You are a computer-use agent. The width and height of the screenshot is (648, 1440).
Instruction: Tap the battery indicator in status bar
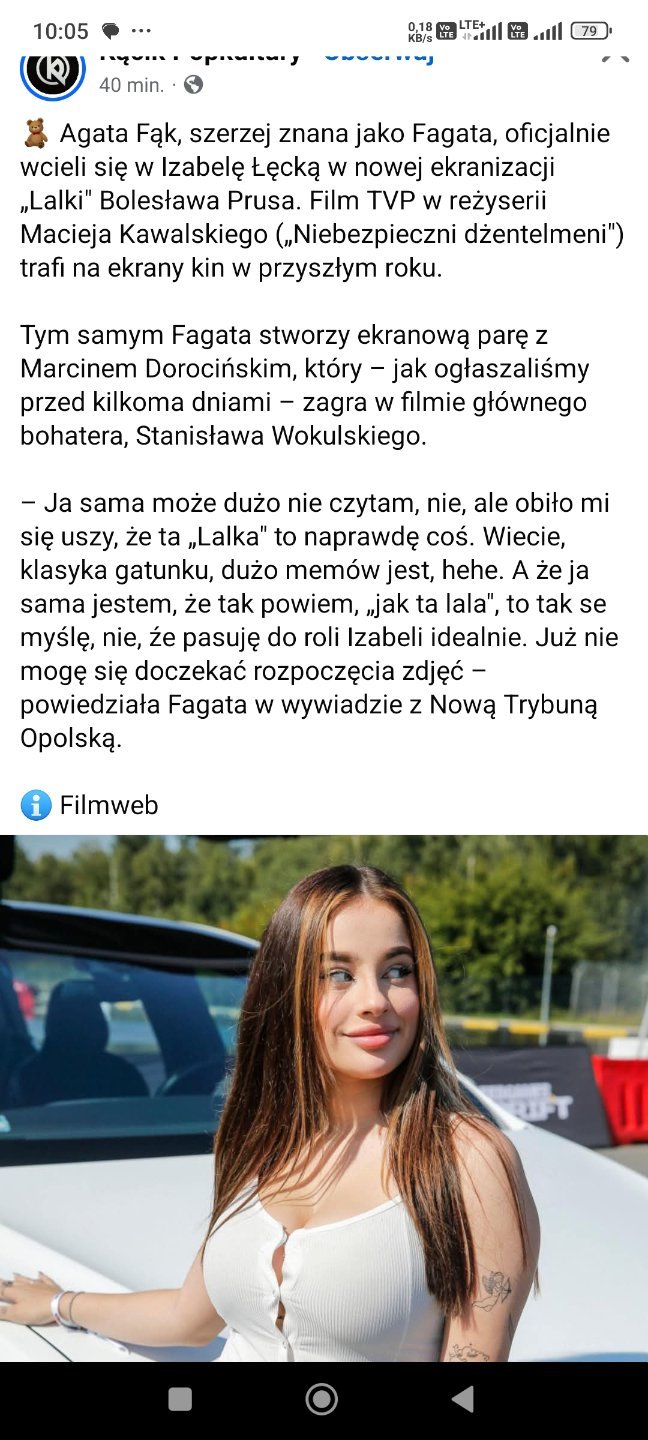click(x=591, y=31)
